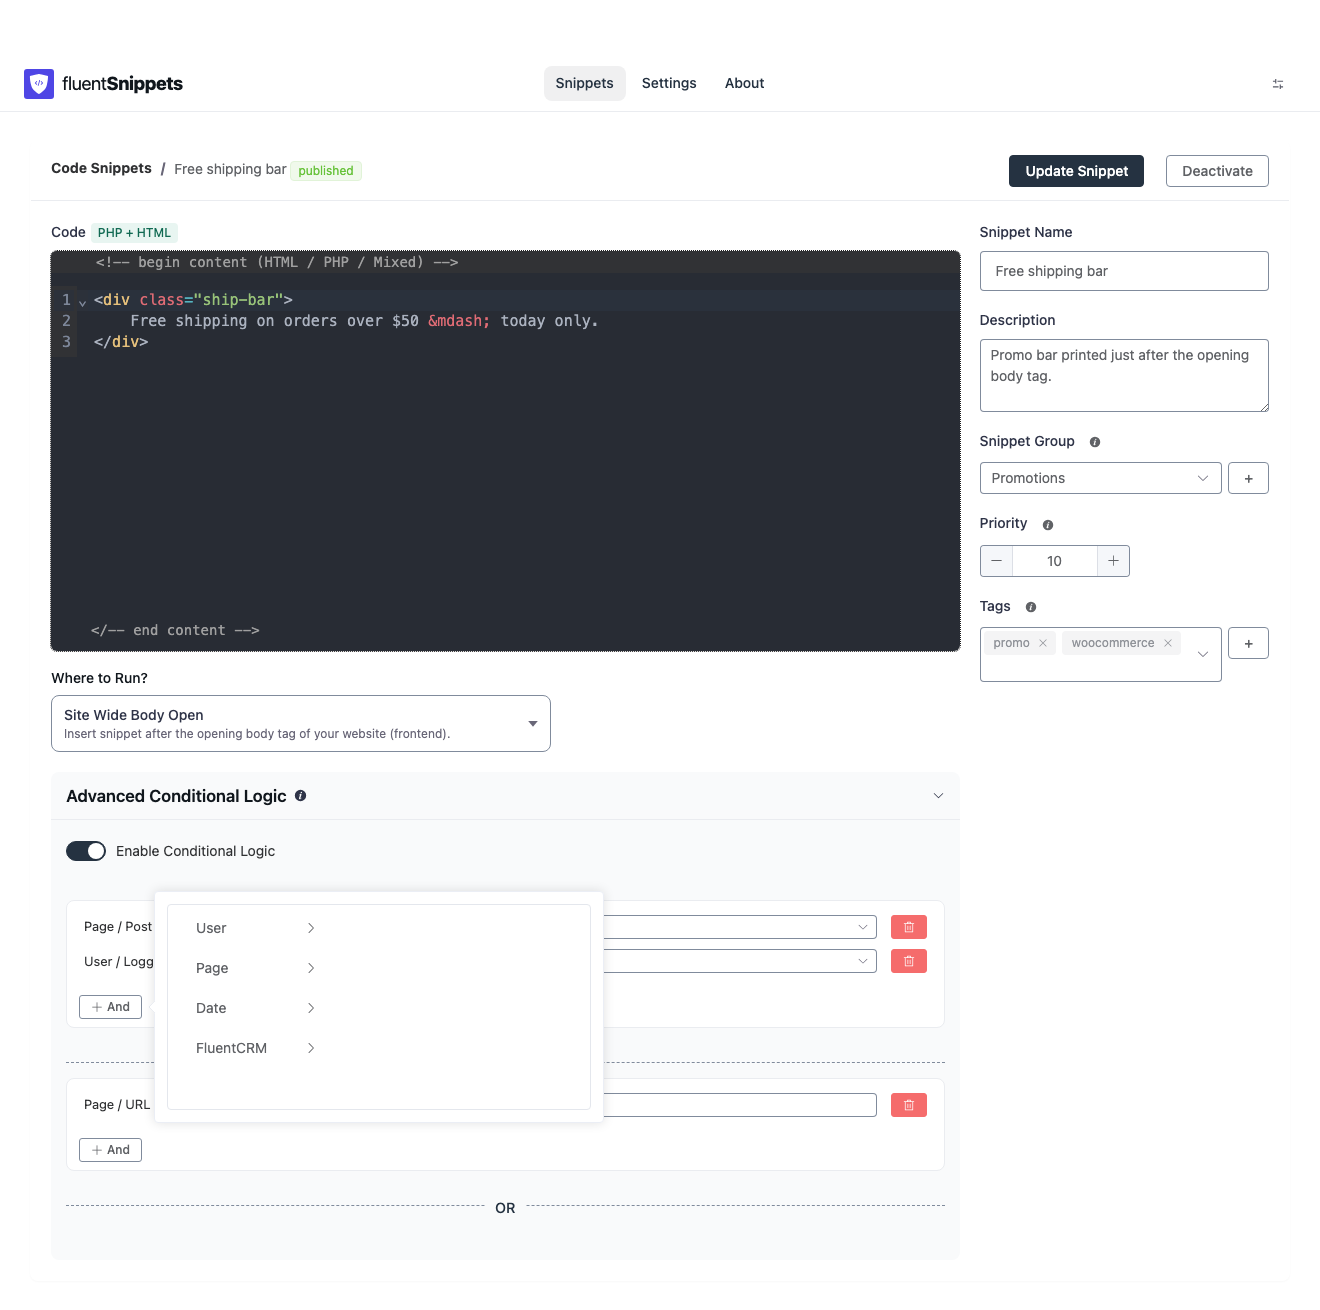Viewport: 1320px width, 1310px height.
Task: Click the Priority number field
Action: point(1054,561)
